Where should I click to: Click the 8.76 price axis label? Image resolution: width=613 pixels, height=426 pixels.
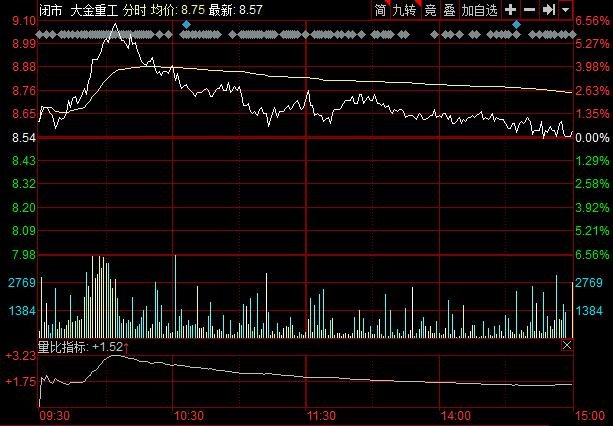tap(24, 91)
